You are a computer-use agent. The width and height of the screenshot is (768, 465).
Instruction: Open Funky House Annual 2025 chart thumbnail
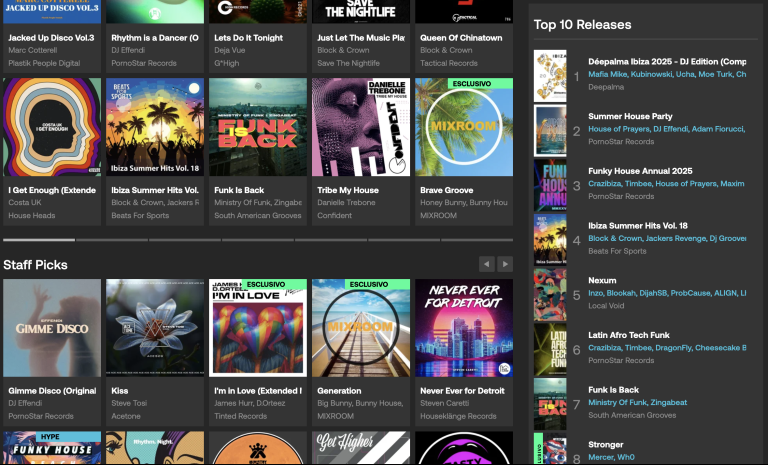pyautogui.click(x=550, y=185)
